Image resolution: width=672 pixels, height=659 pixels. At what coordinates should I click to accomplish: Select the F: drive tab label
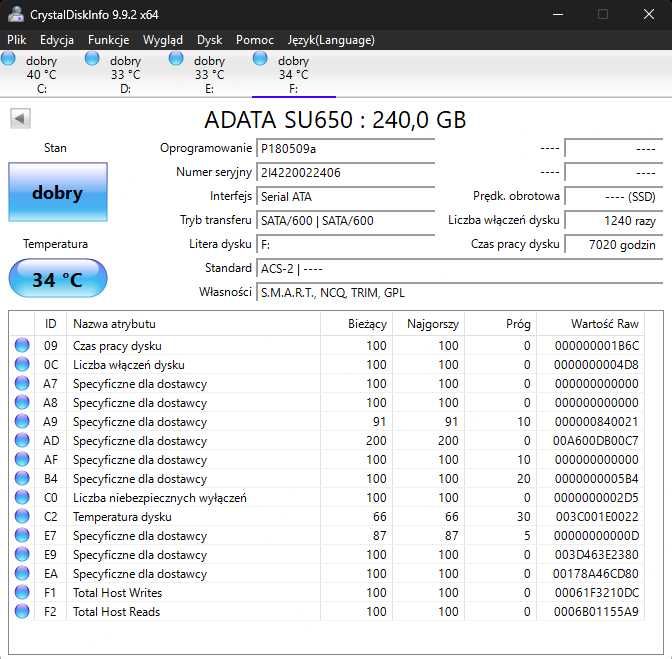click(293, 89)
